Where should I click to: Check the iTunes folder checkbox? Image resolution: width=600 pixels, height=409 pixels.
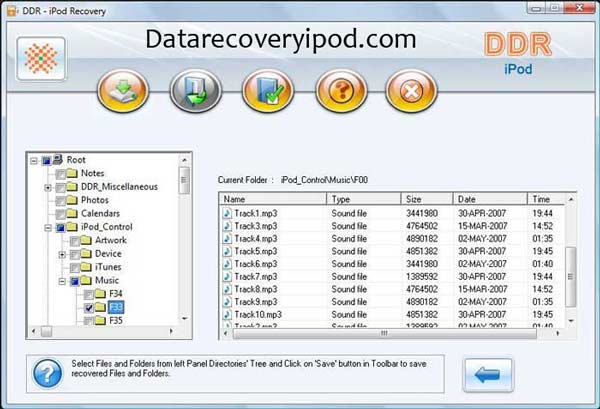click(x=75, y=268)
